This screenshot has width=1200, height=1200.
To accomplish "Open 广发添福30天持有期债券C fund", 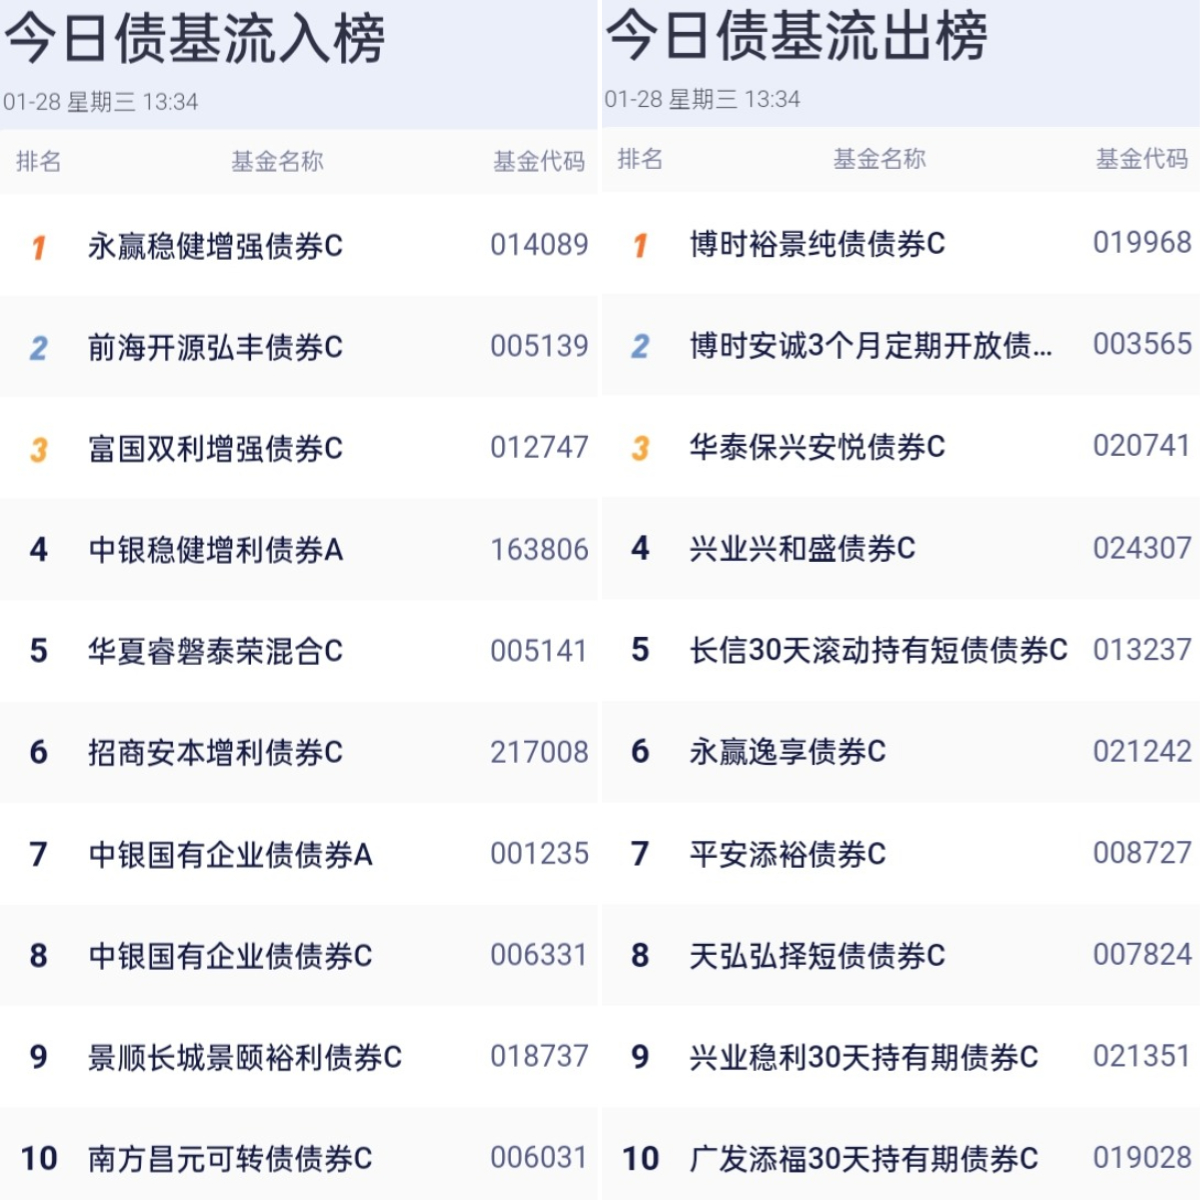I will tap(864, 1159).
